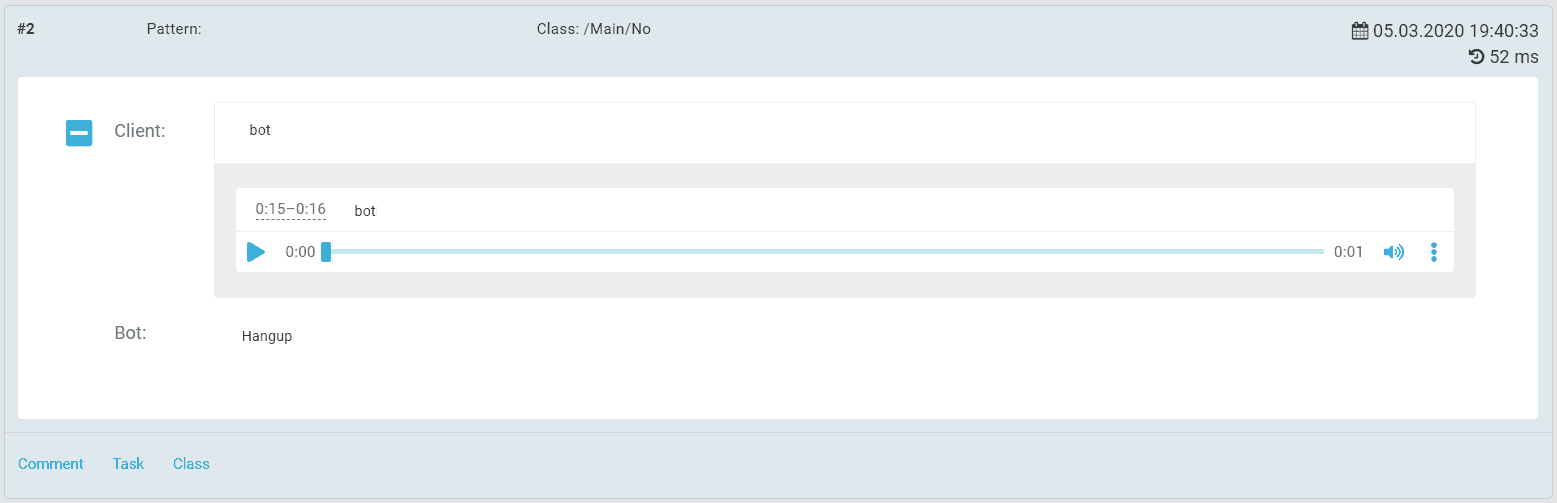Open the Task link

click(x=128, y=464)
